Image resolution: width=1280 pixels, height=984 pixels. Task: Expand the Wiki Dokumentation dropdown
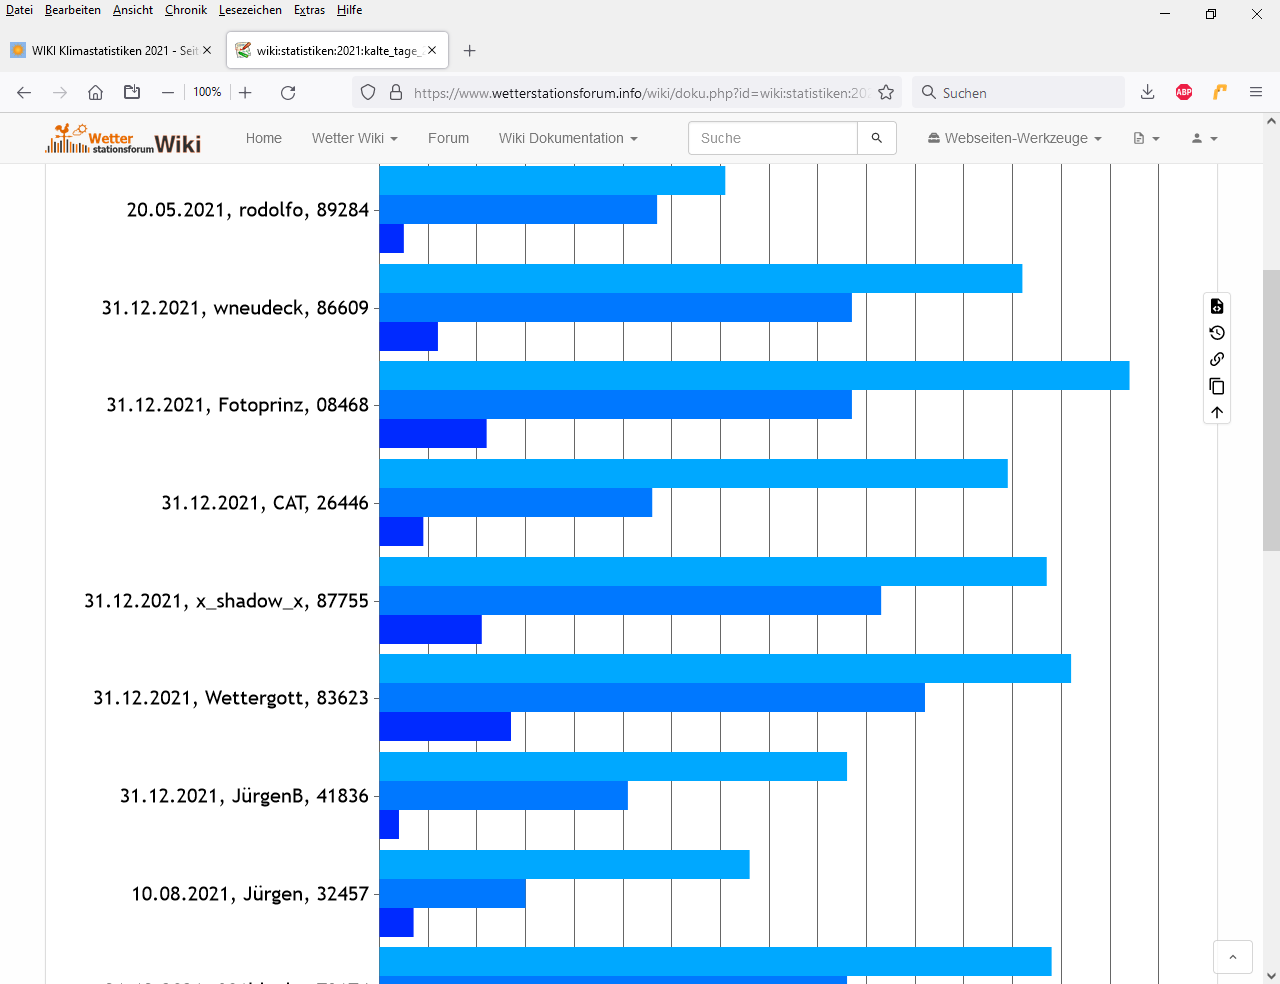tap(567, 138)
